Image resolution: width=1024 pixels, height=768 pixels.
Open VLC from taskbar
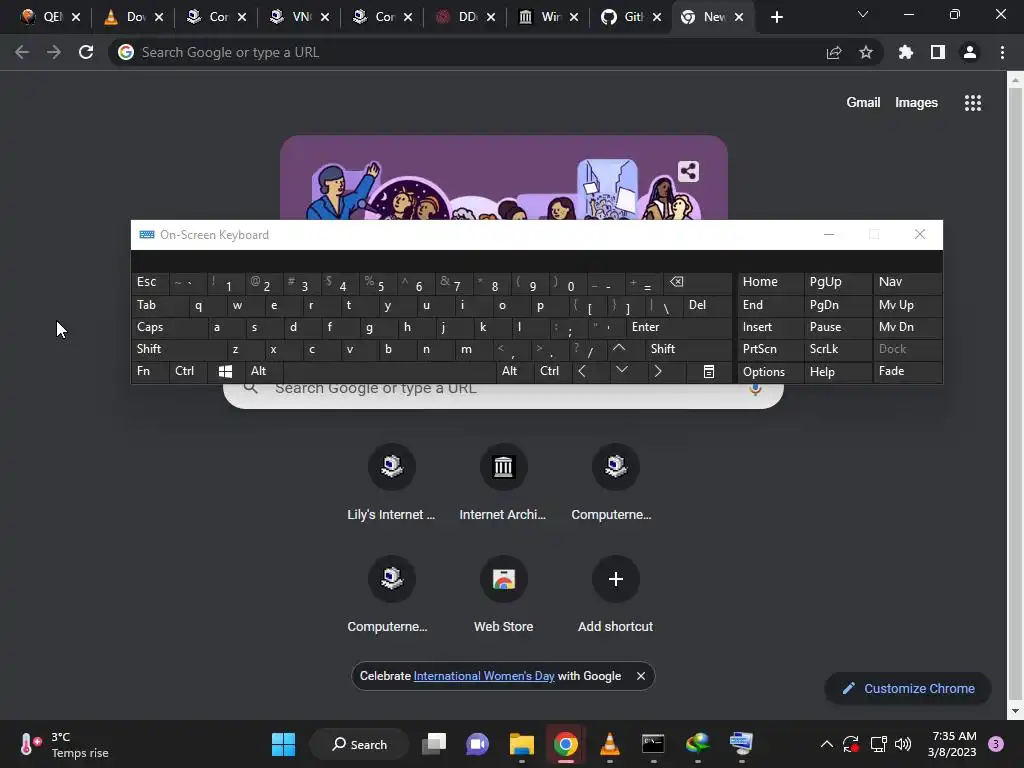[x=609, y=744]
